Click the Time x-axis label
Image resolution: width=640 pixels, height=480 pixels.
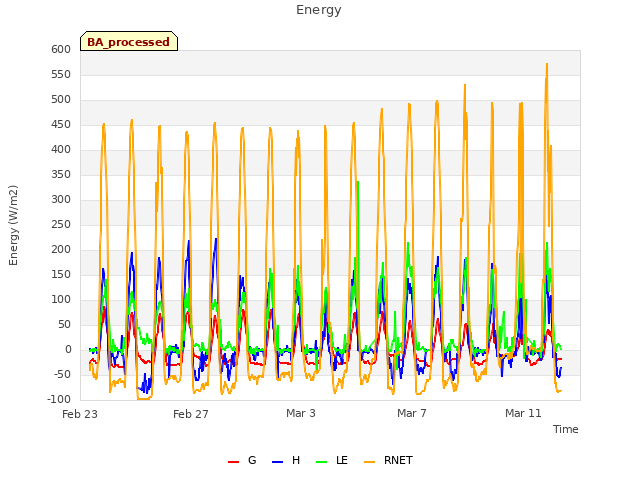tap(566, 429)
